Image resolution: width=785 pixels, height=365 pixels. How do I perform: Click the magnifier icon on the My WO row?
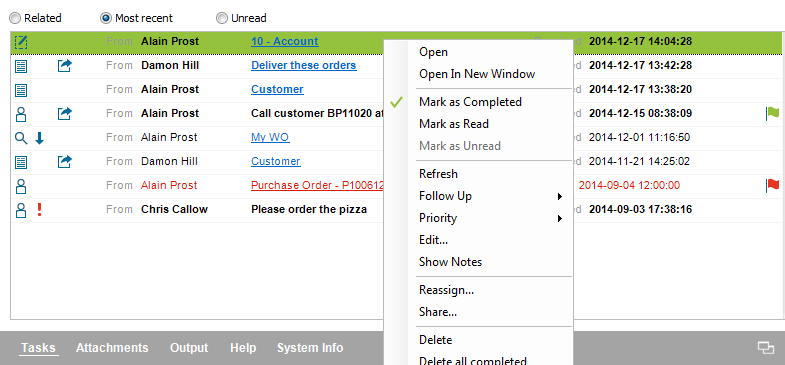tap(21, 138)
